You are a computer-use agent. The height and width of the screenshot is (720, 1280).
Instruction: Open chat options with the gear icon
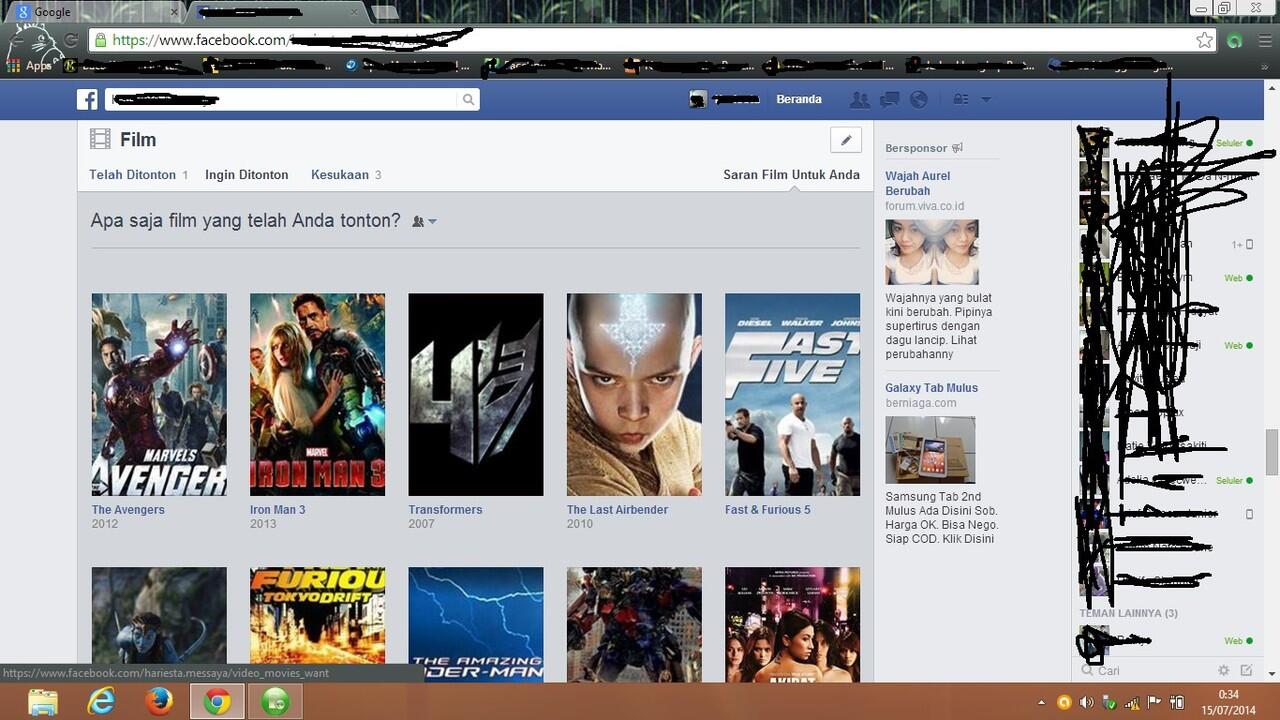click(x=1223, y=670)
